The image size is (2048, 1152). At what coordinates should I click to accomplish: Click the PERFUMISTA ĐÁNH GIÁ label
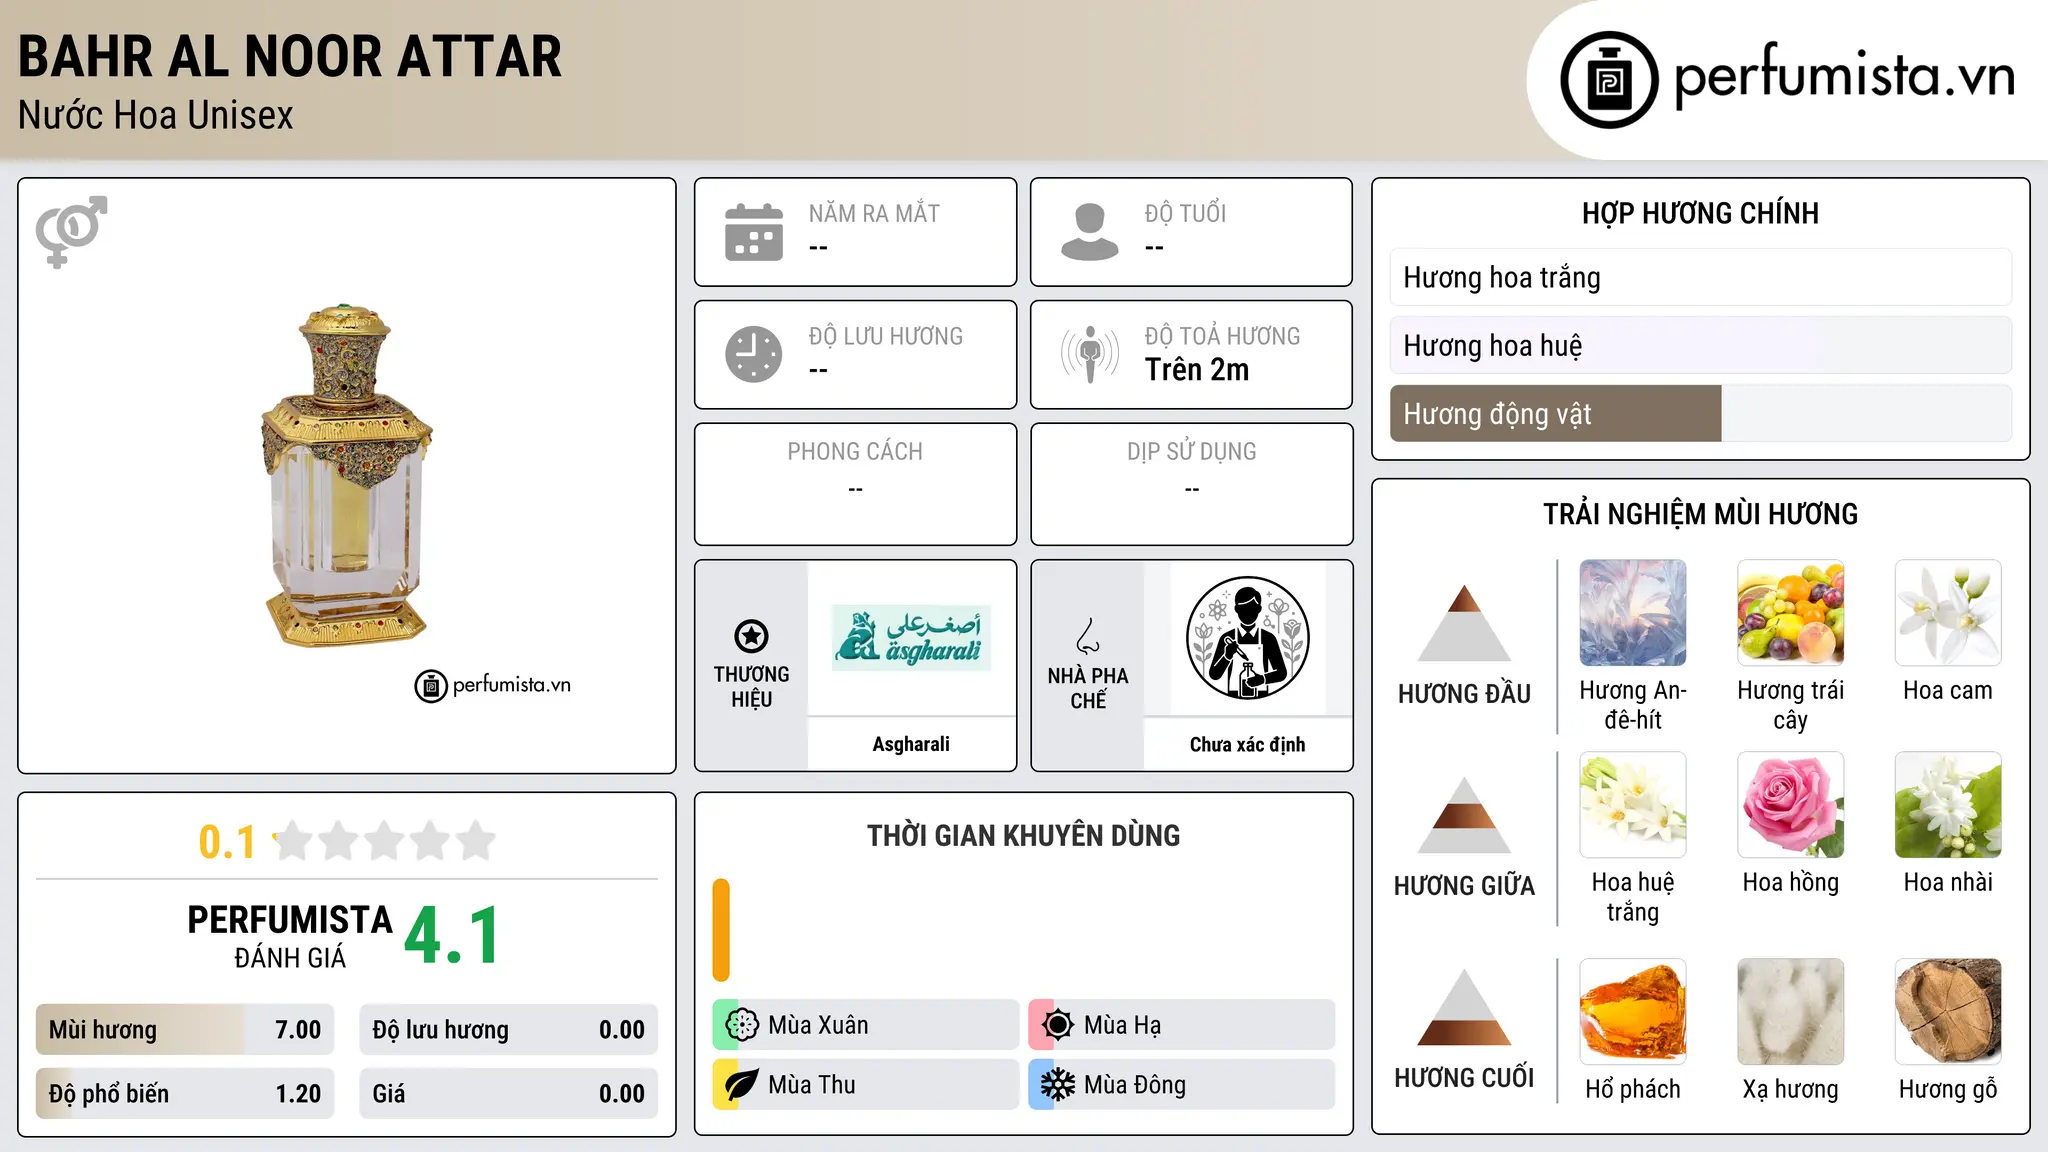click(x=290, y=936)
